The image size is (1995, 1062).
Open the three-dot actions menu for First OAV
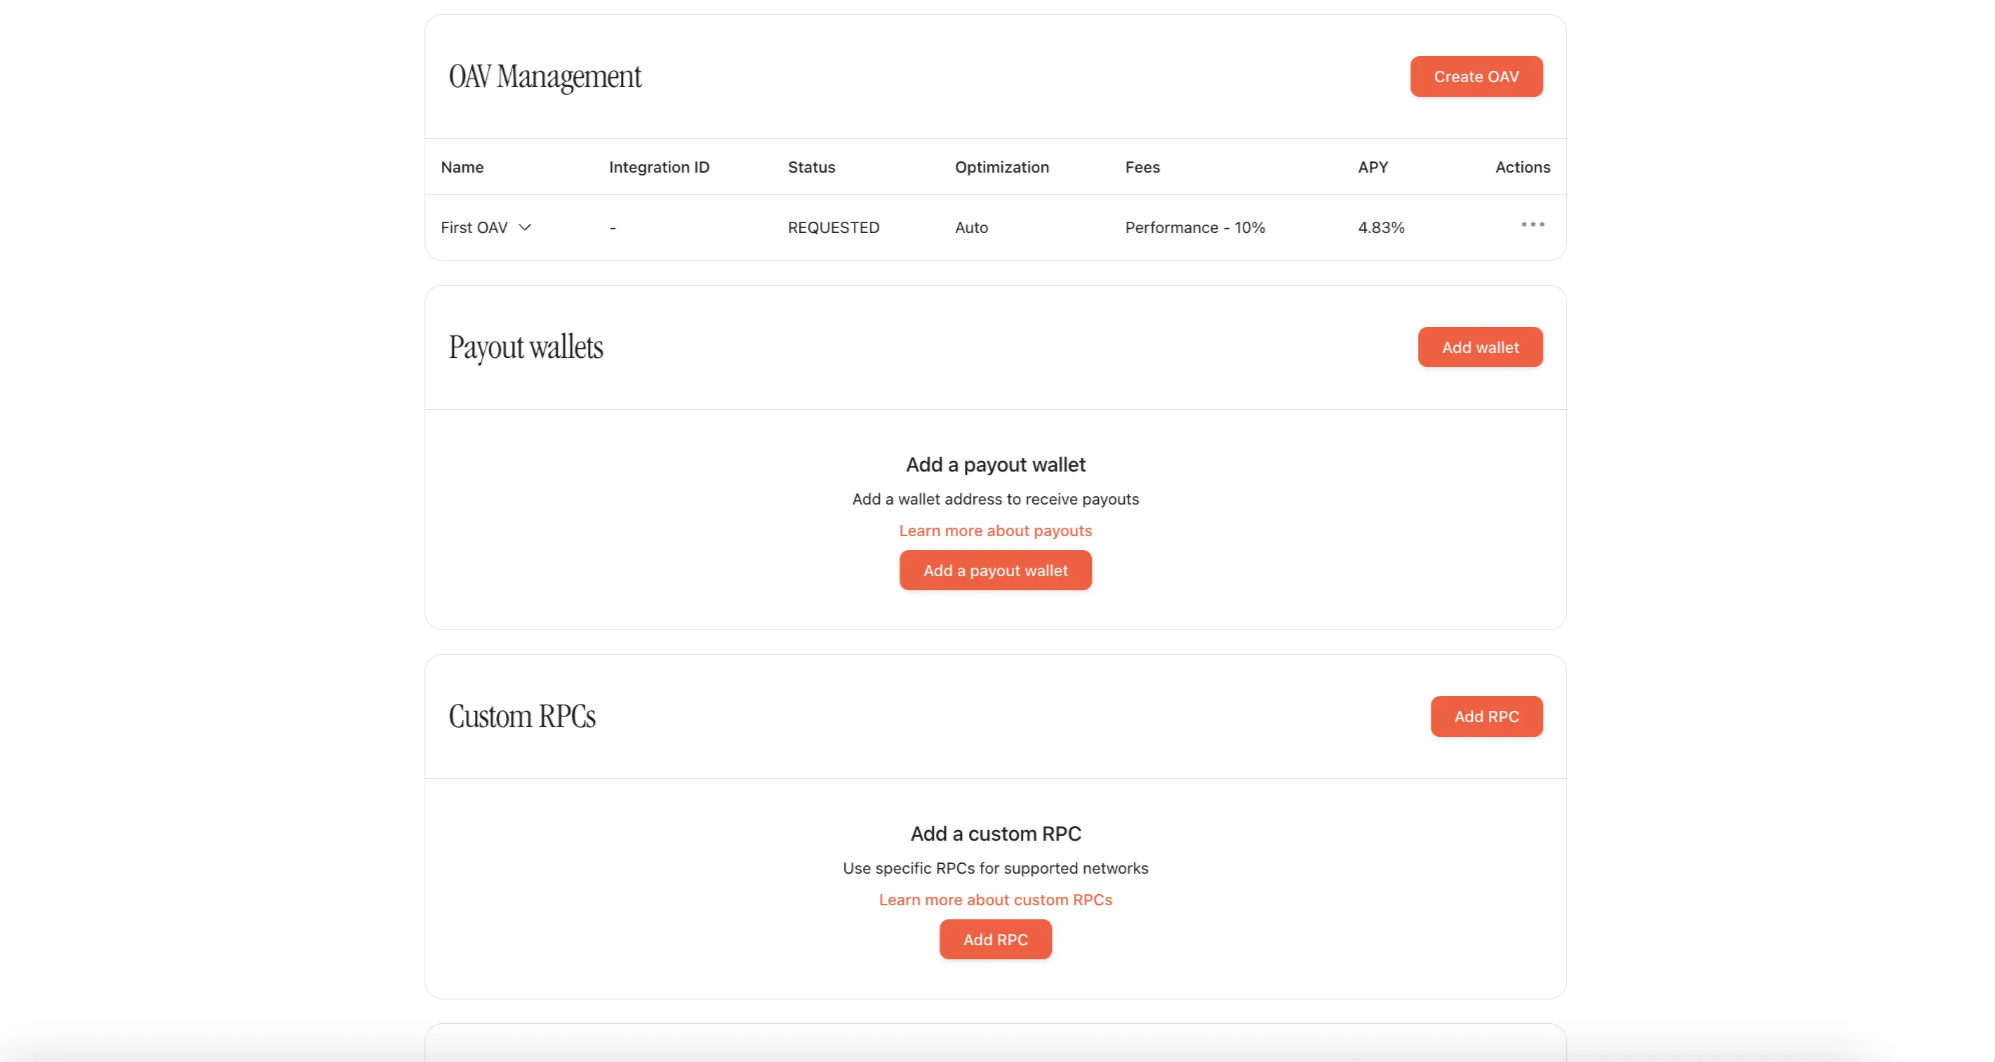[x=1532, y=225]
